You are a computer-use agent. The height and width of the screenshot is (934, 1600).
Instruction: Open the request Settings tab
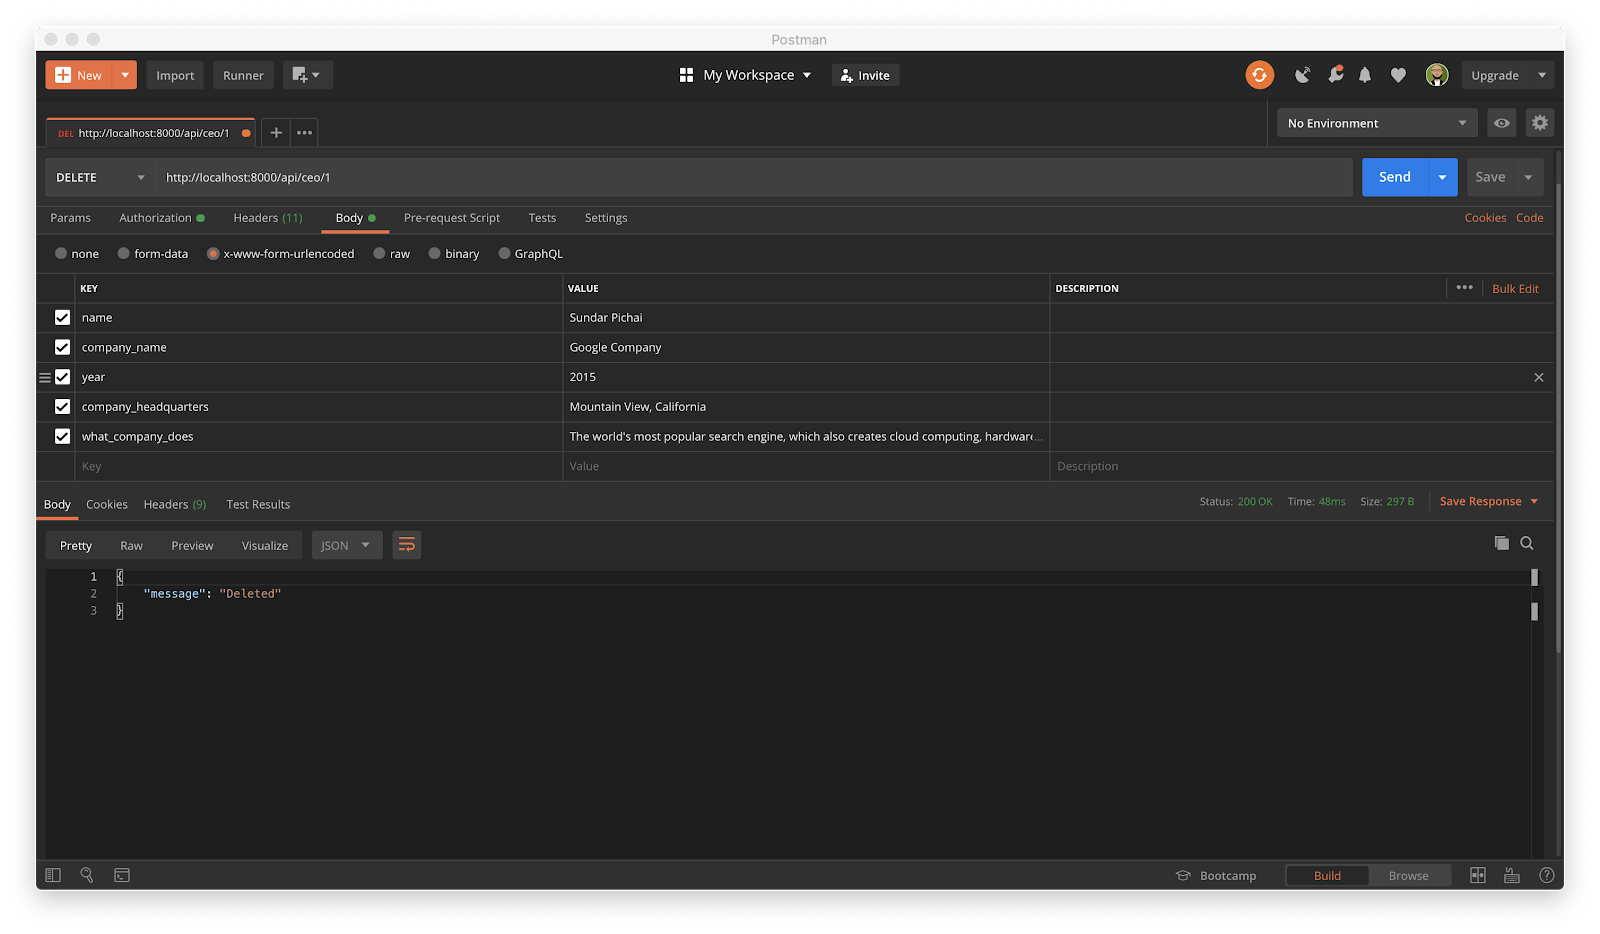[x=606, y=218]
